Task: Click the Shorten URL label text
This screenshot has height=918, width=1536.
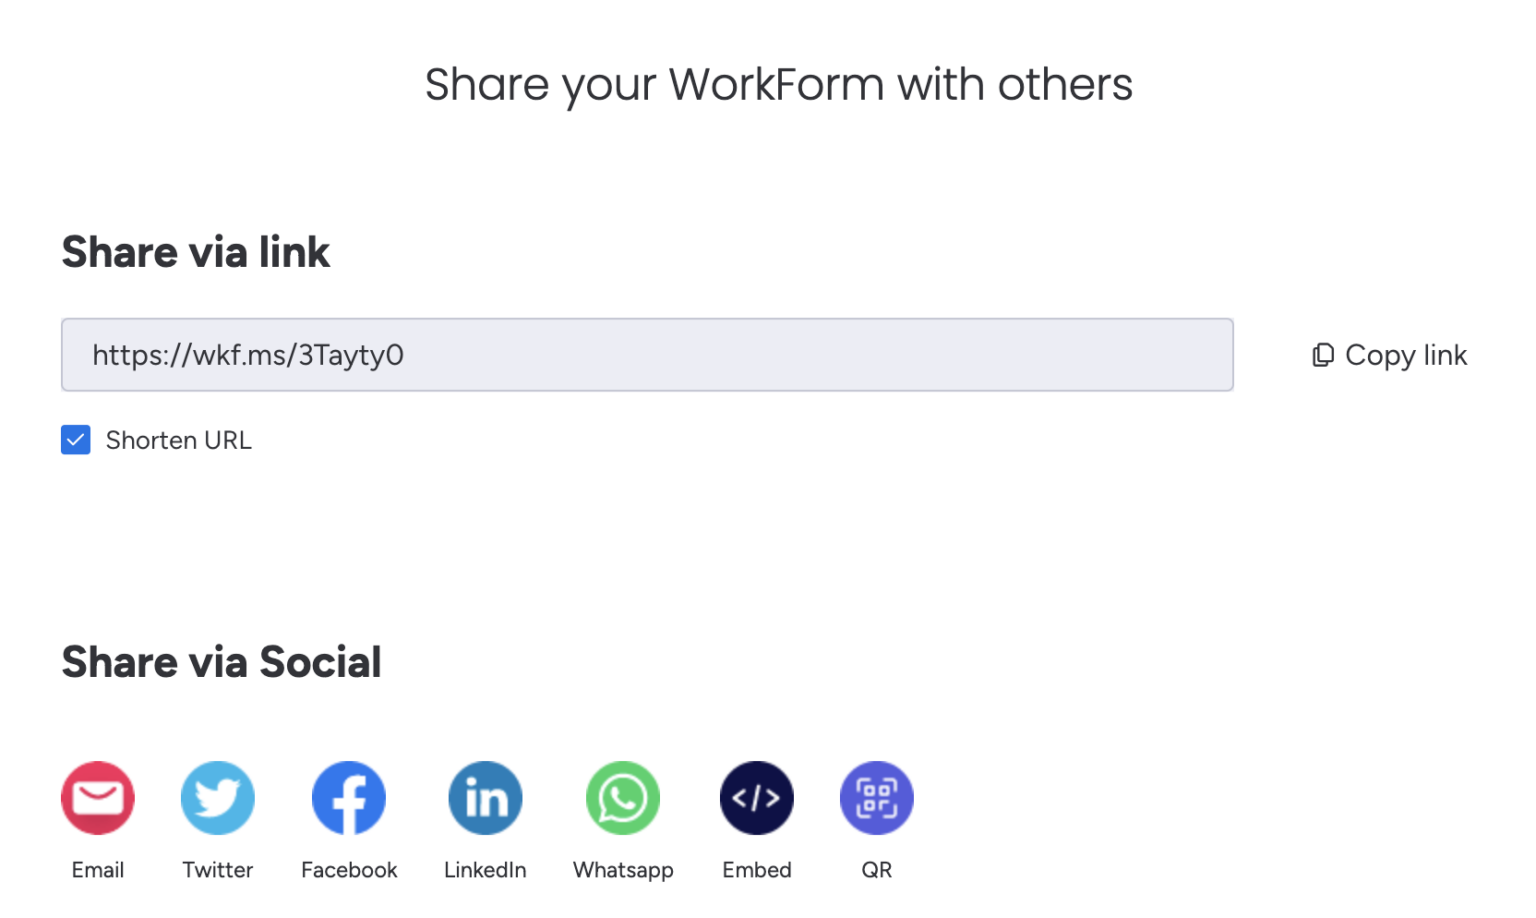Action: [178, 440]
